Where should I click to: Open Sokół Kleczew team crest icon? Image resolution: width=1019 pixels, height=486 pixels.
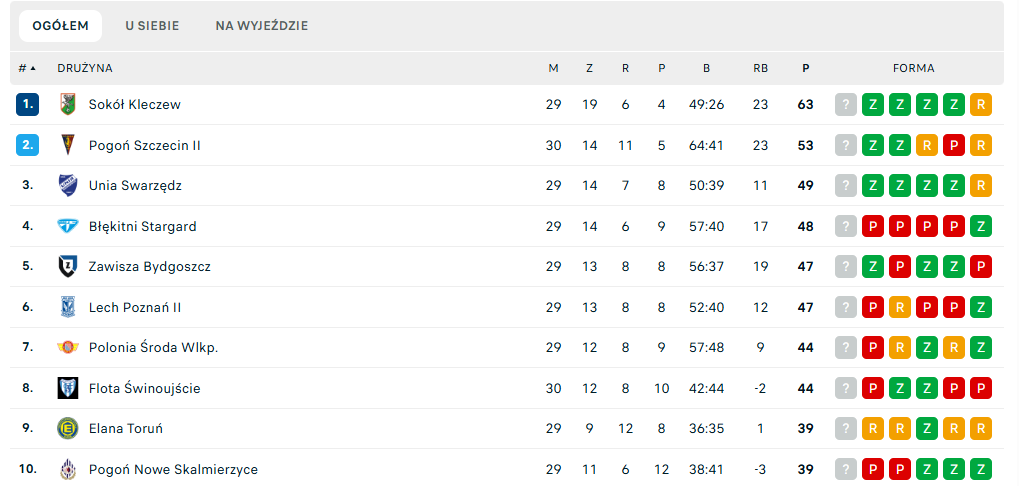(68, 105)
